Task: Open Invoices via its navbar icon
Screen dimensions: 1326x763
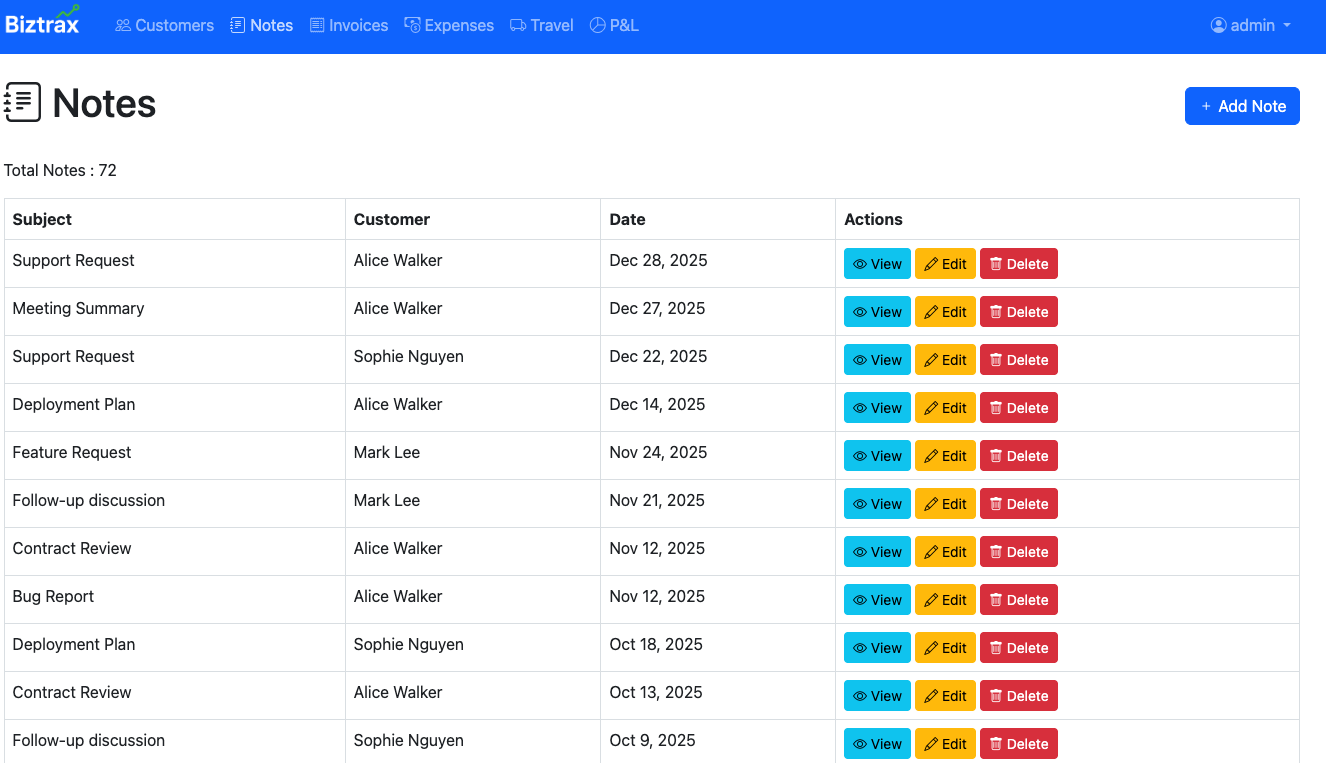Action: click(x=316, y=25)
